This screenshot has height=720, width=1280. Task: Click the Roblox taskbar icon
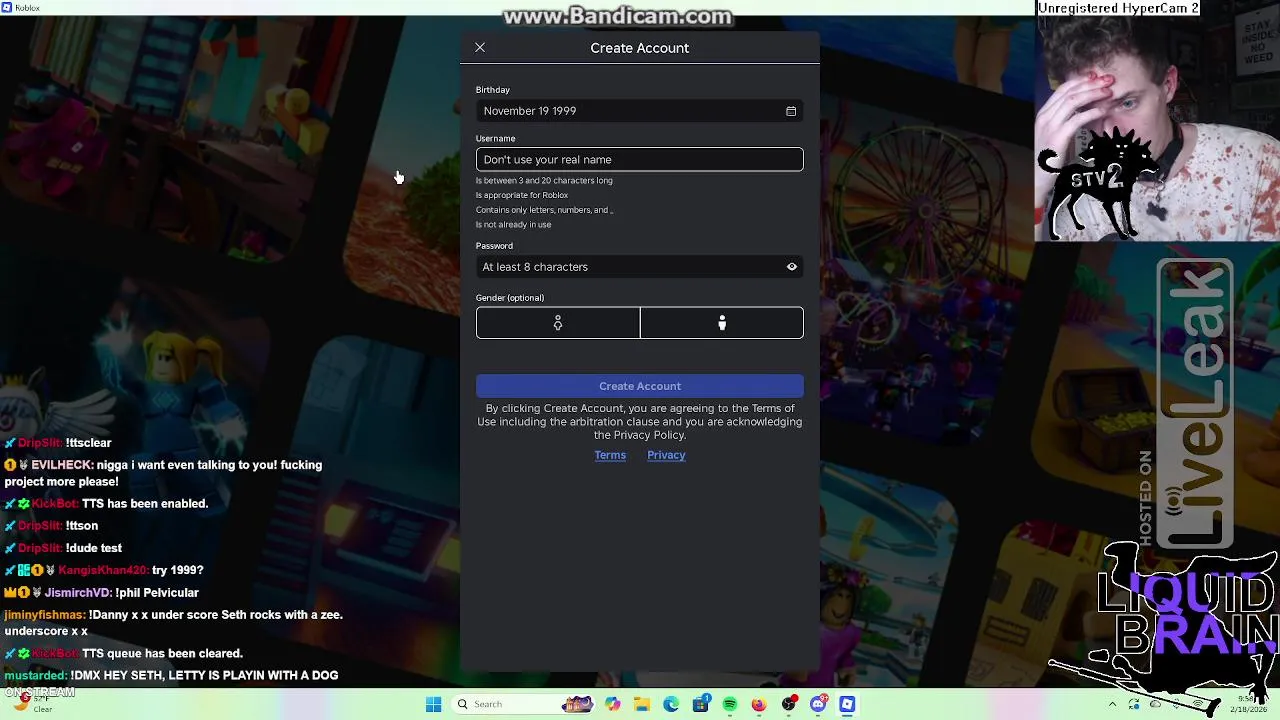pos(847,704)
